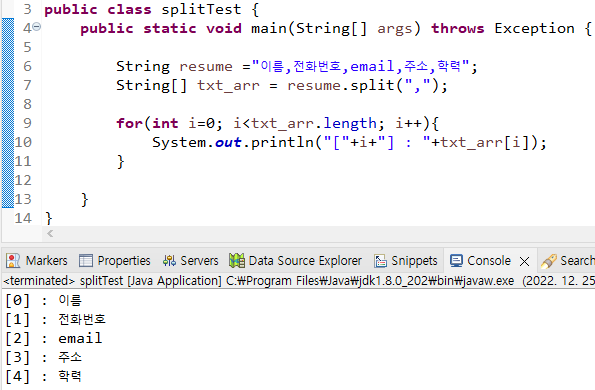Image resolution: width=595 pixels, height=390 pixels.
Task: Click the Data Source Explorer icon
Action: [x=237, y=261]
